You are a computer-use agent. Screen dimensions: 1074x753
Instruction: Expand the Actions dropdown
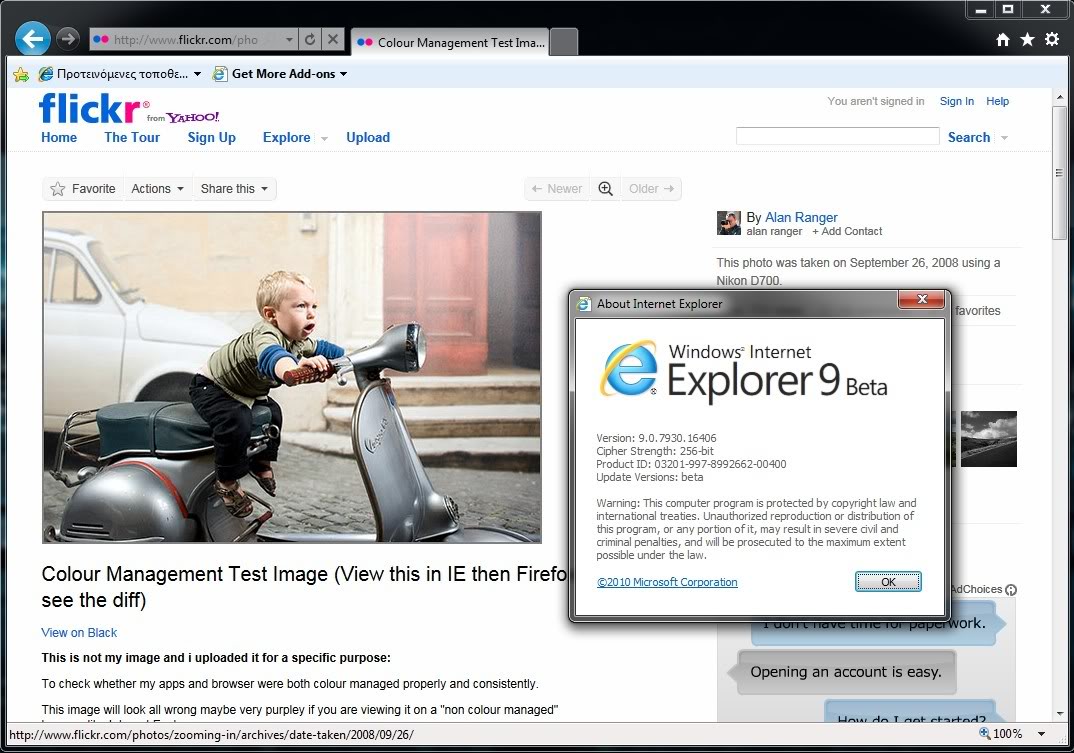[x=157, y=189]
